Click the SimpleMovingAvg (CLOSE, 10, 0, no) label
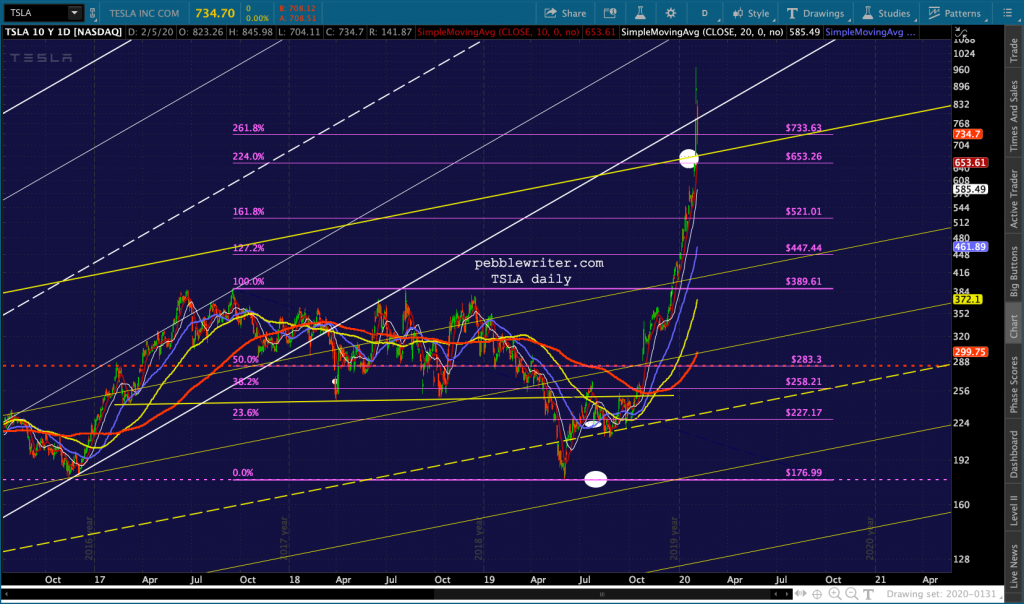1024x604 pixels. (x=498, y=31)
